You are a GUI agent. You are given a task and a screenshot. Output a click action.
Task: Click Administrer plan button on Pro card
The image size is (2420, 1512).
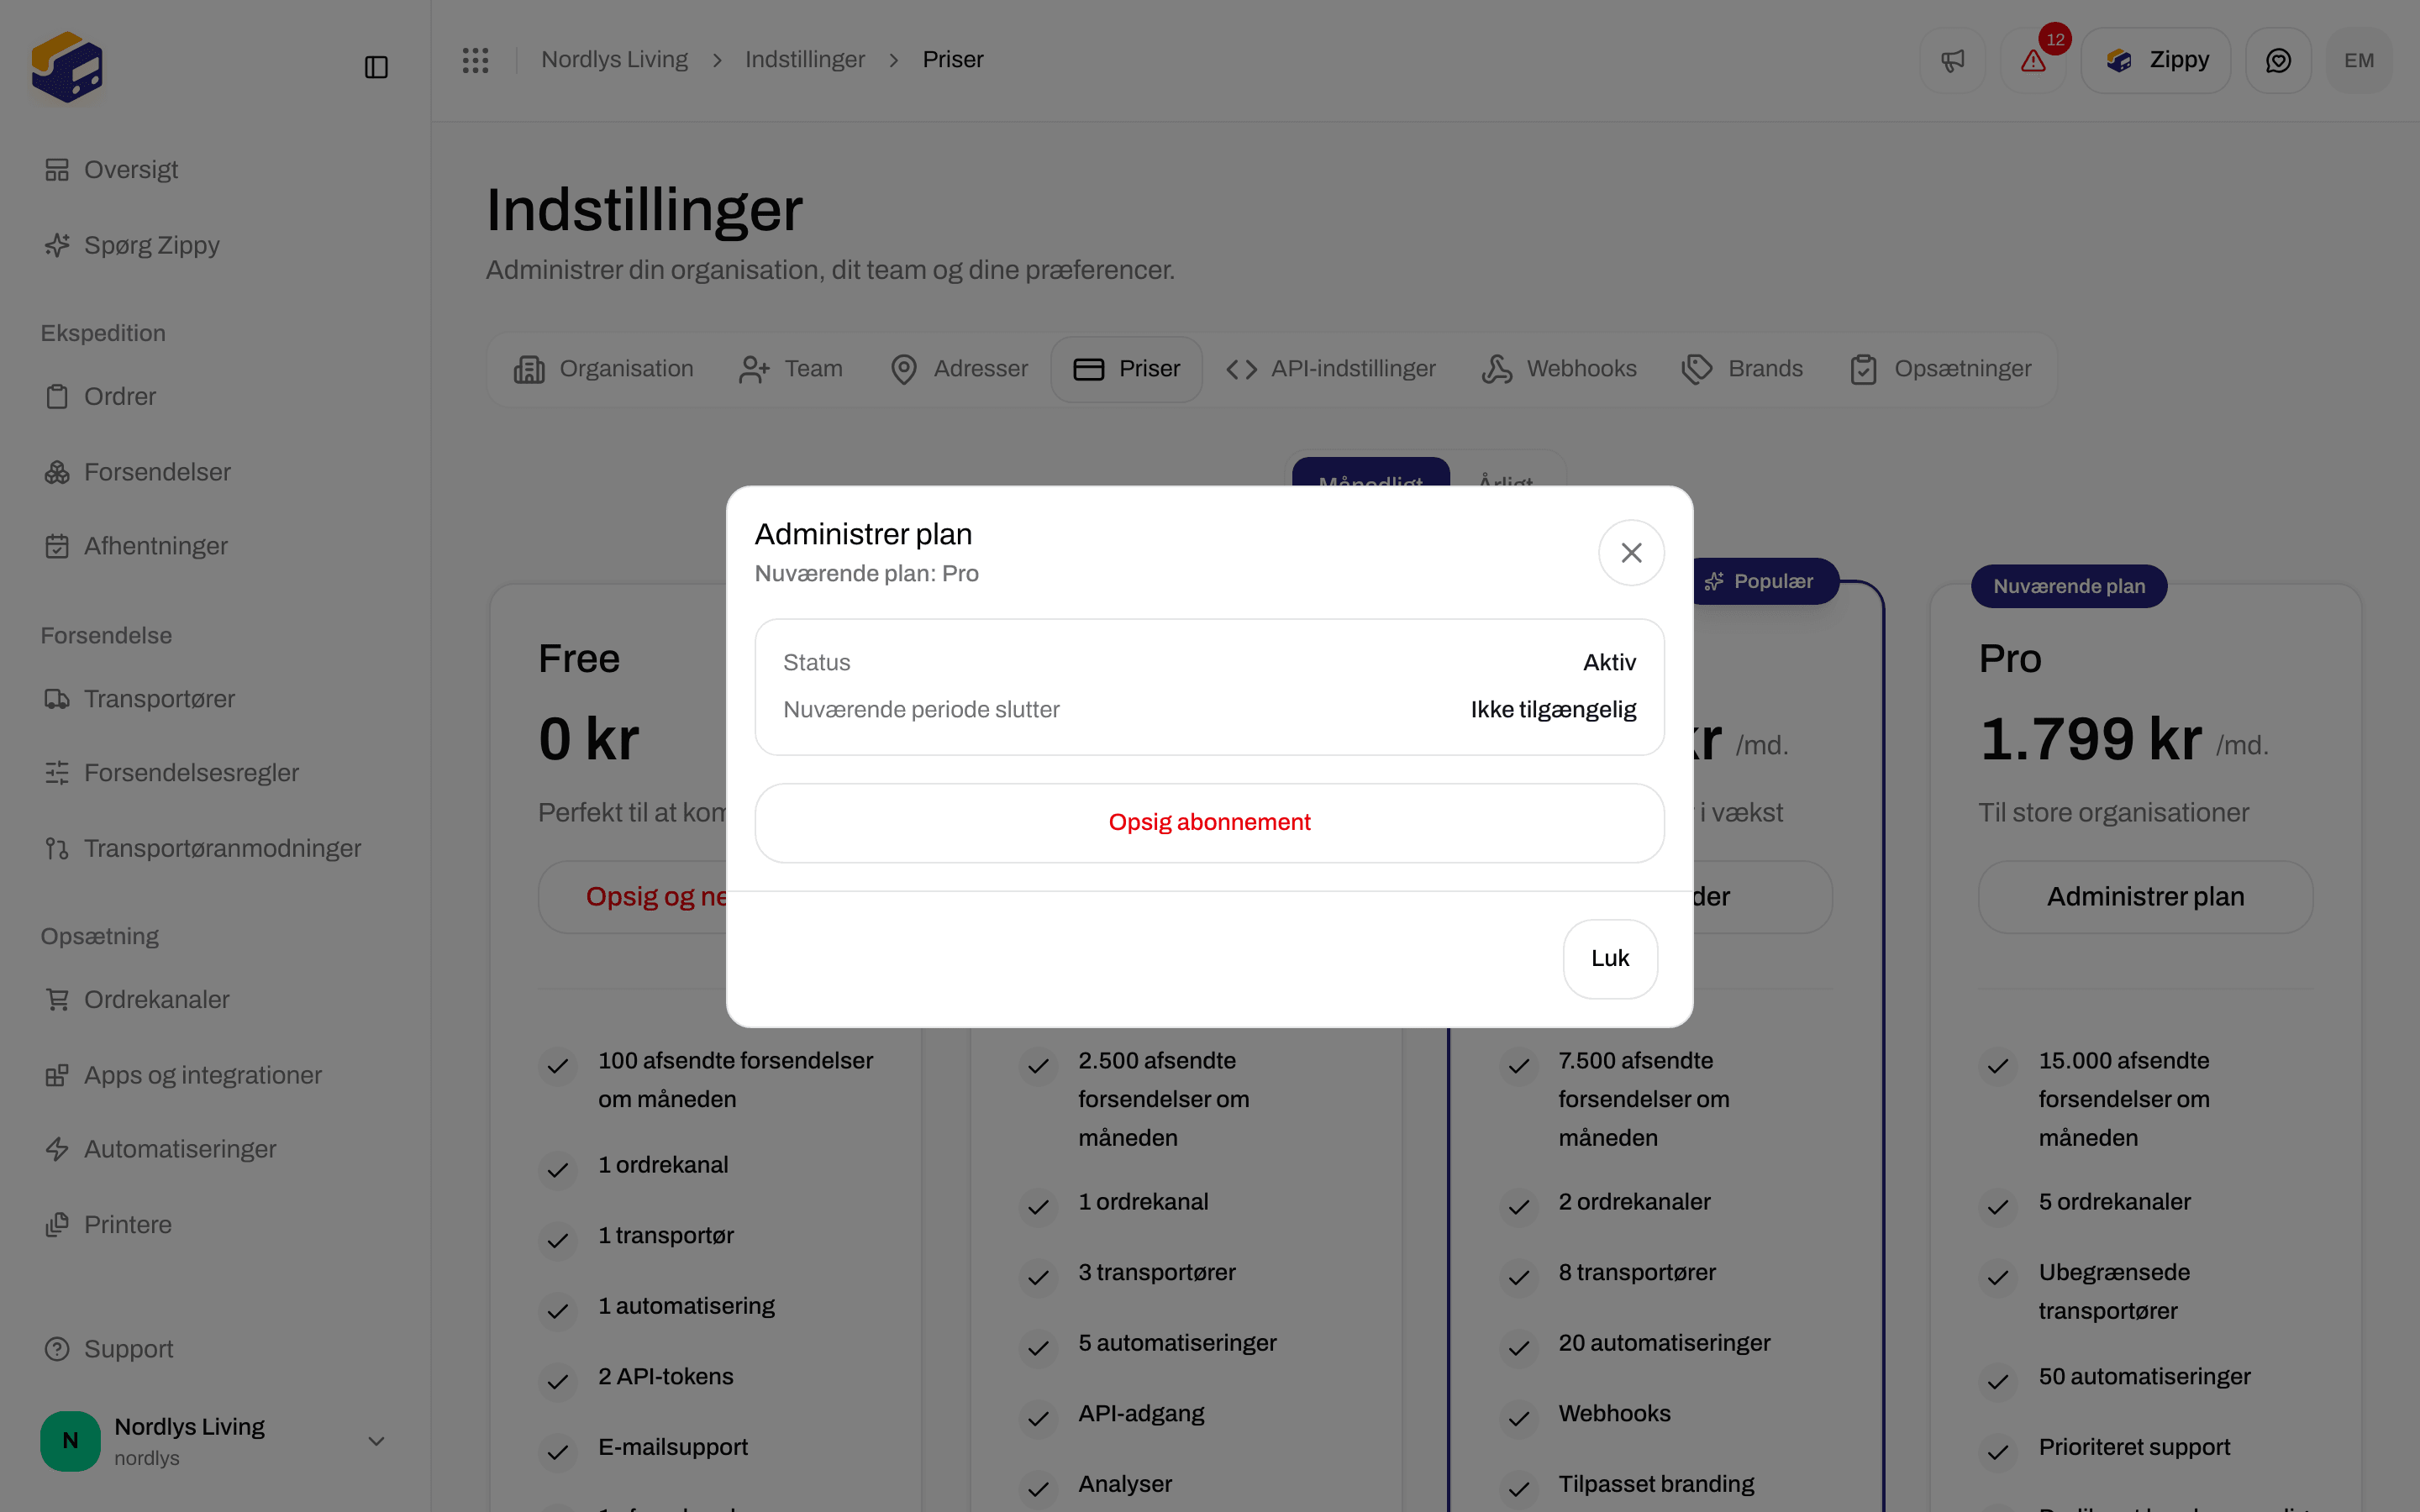coord(2145,897)
